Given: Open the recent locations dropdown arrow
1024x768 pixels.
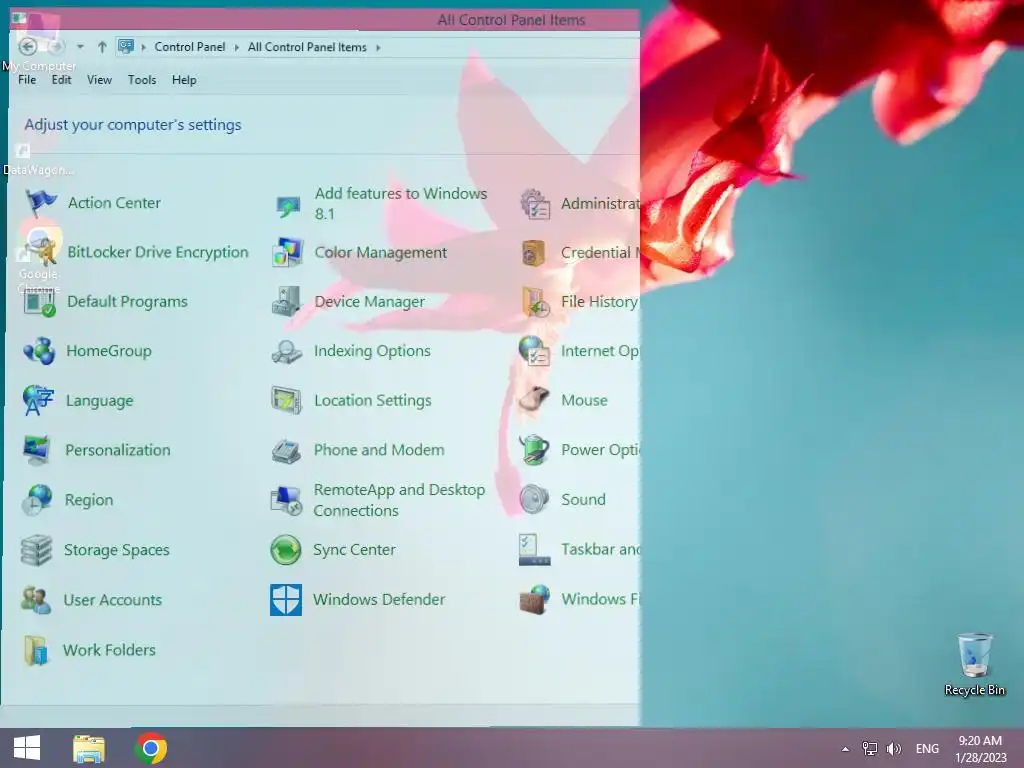Looking at the screenshot, I should 80,47.
